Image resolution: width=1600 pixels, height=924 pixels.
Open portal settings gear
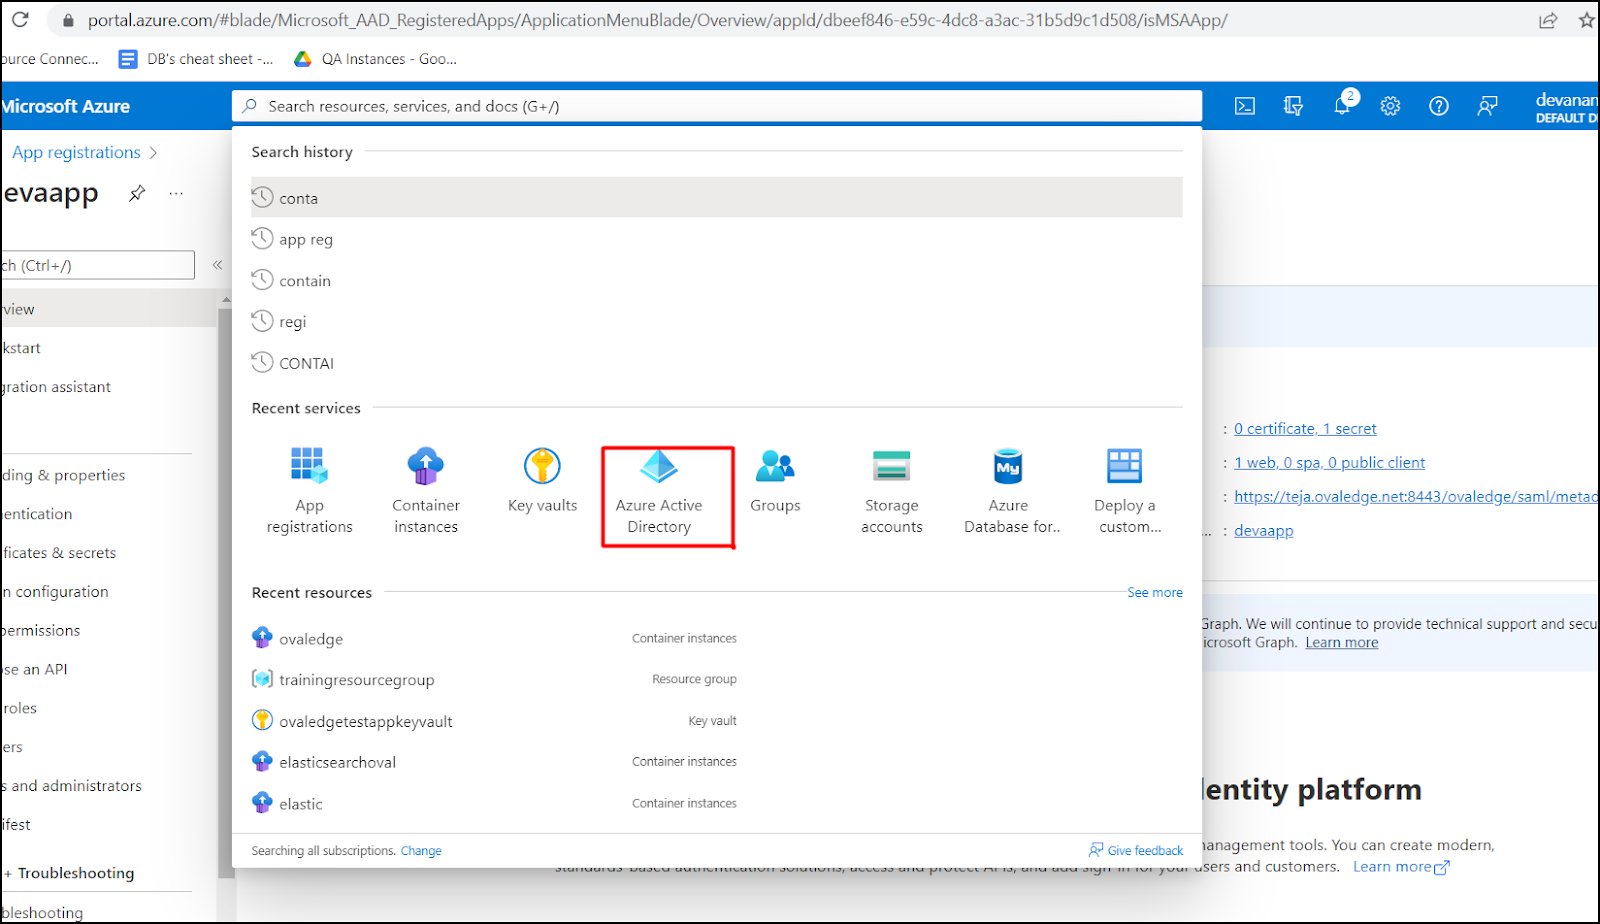coord(1390,106)
